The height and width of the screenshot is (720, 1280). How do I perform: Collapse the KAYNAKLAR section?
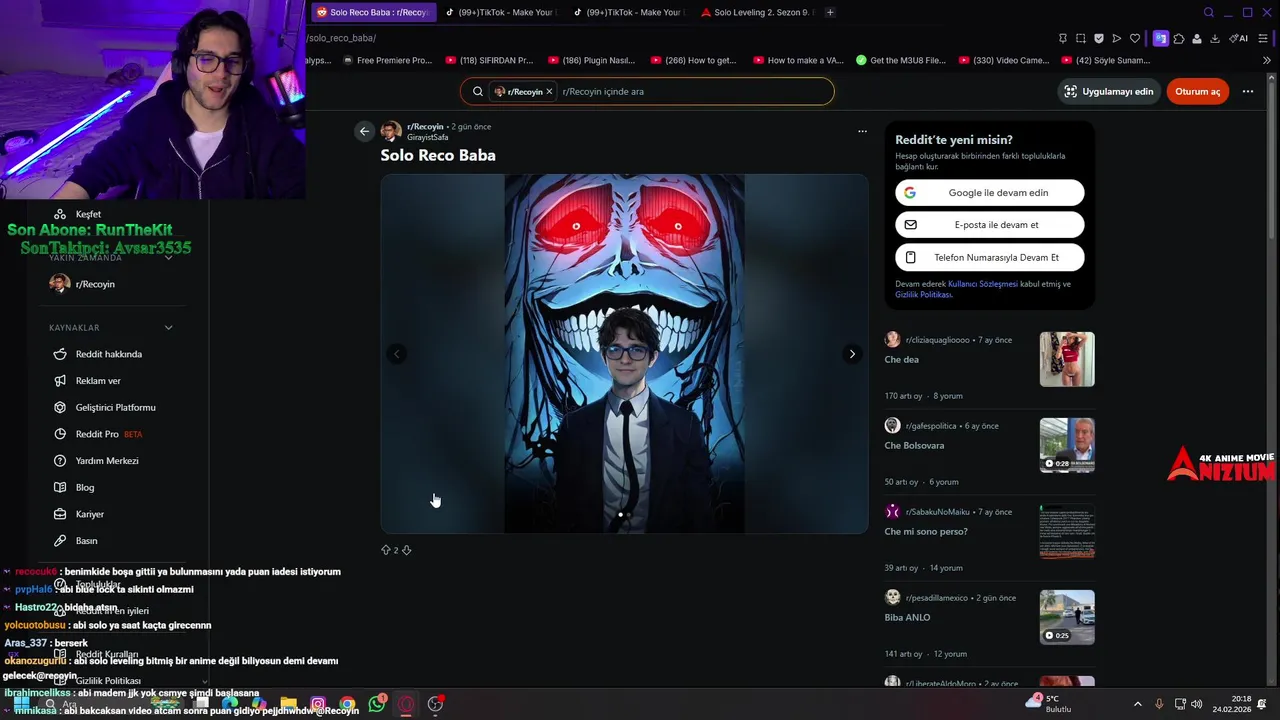coord(168,328)
